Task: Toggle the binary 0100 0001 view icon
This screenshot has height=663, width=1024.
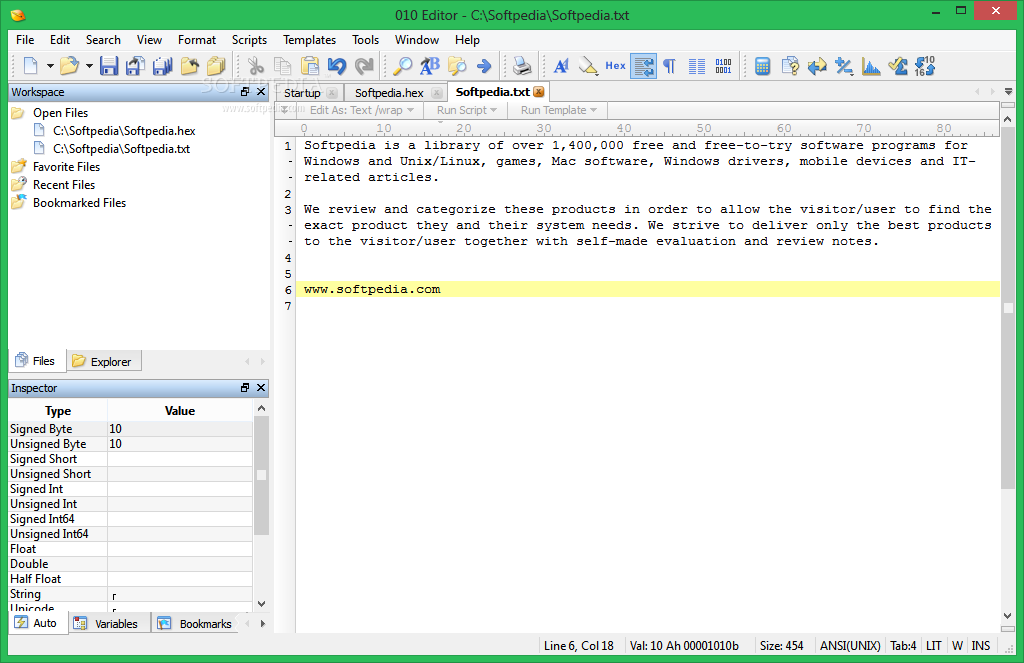Action: pos(724,66)
